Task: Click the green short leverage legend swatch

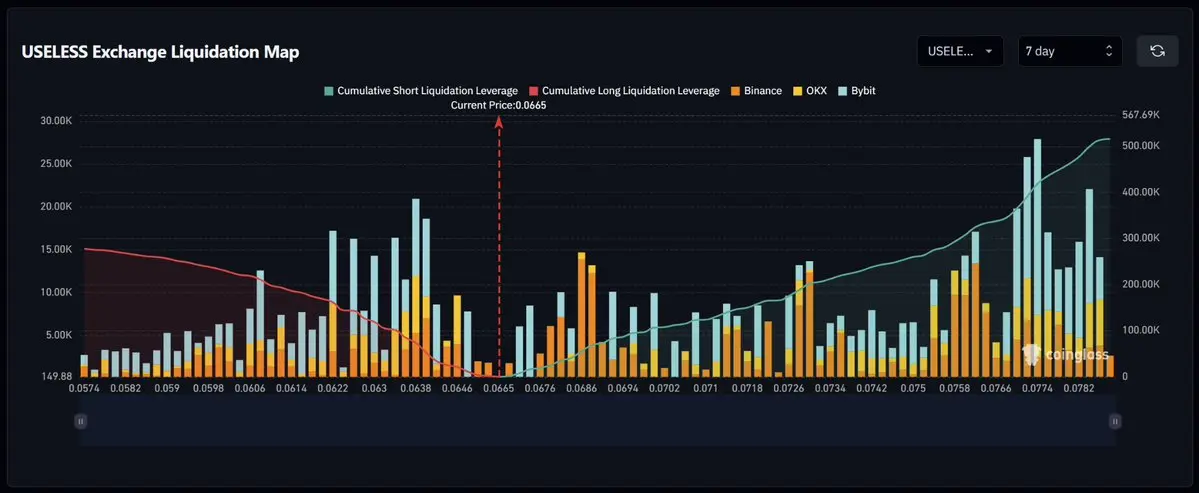Action: tap(328, 91)
